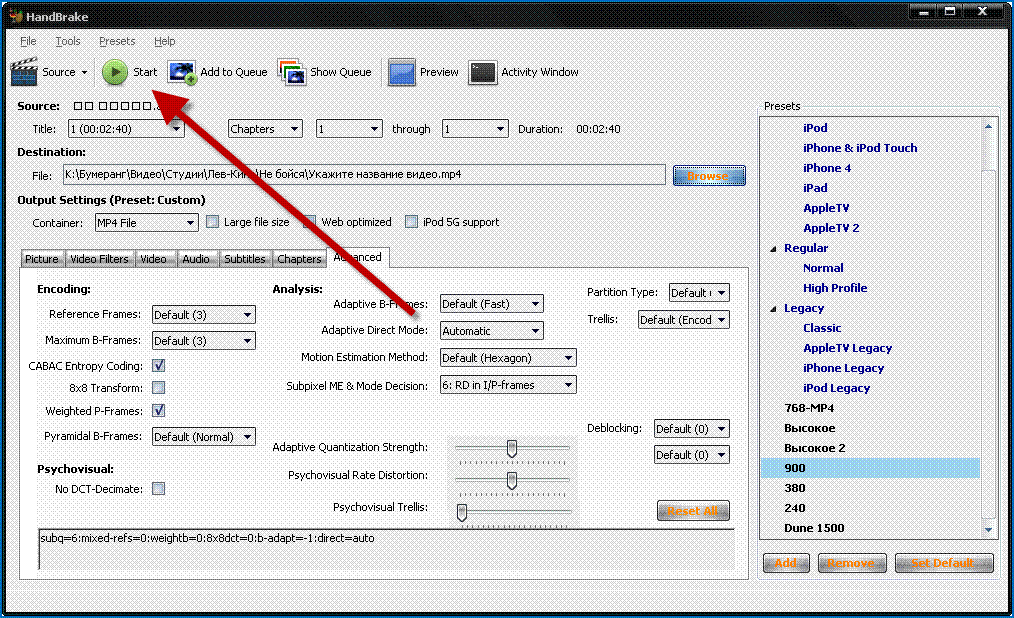Switch to the Video tab
This screenshot has height=618, width=1014.
coord(154,259)
